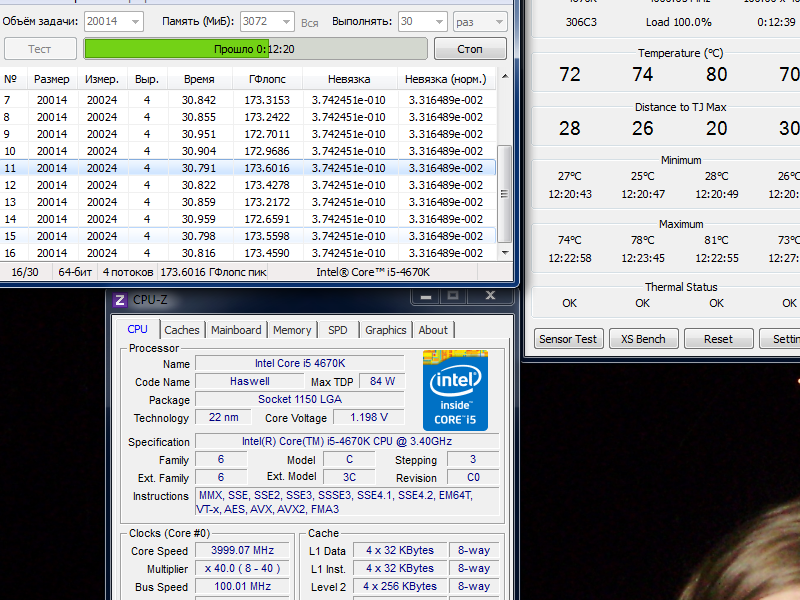The height and width of the screenshot is (600, 800).
Task: Click the № column header
Action: 10,79
